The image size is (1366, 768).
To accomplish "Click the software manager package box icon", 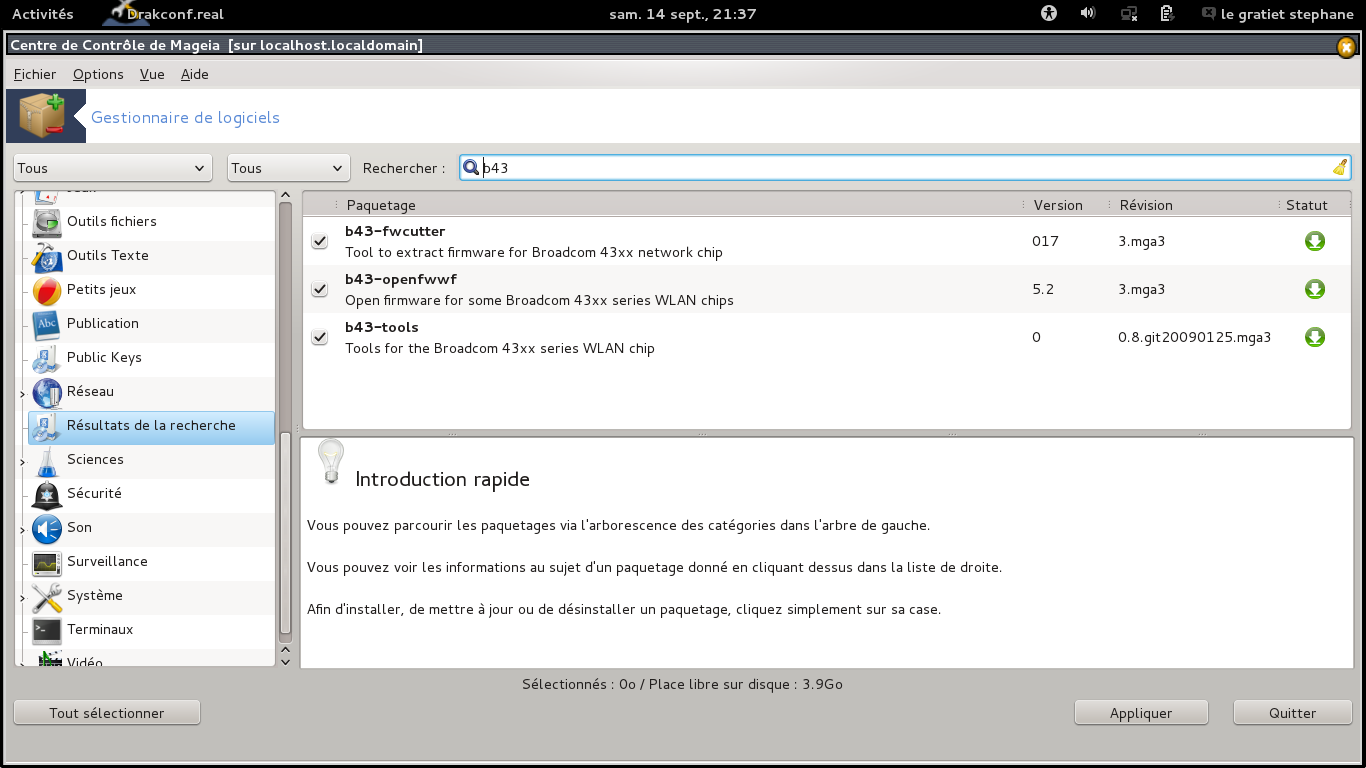I will 40,116.
